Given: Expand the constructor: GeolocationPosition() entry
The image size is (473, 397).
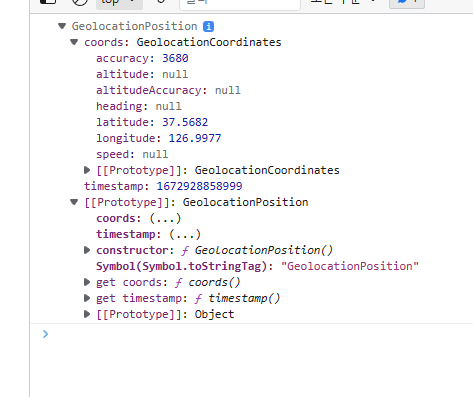Looking at the screenshot, I should pyautogui.click(x=87, y=250).
